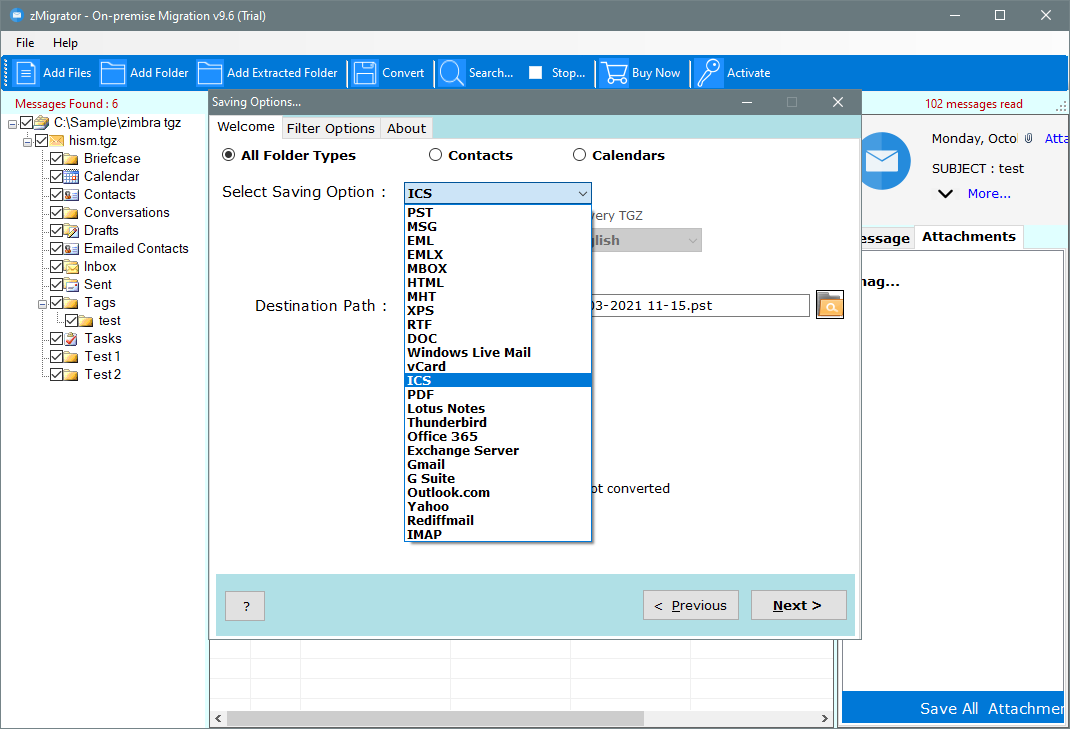Choose Thunderbird from saving option list
Viewport: 1070px width, 729px height.
(x=497, y=422)
